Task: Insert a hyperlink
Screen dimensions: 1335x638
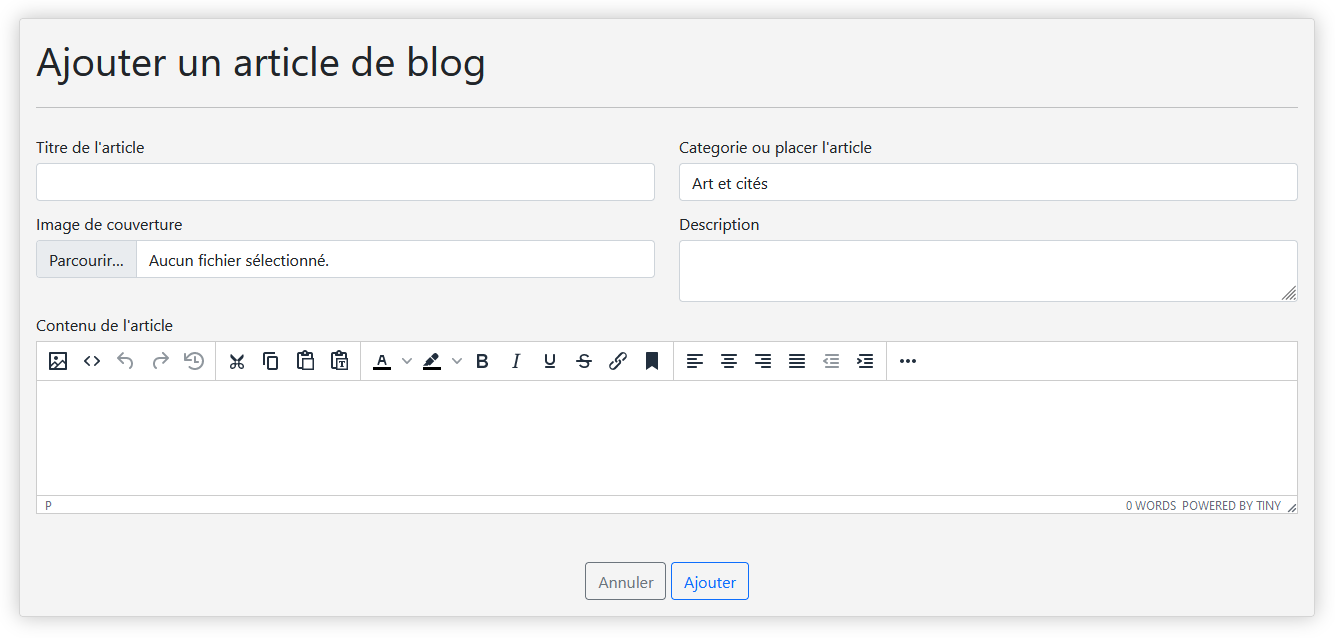Action: pyautogui.click(x=618, y=361)
